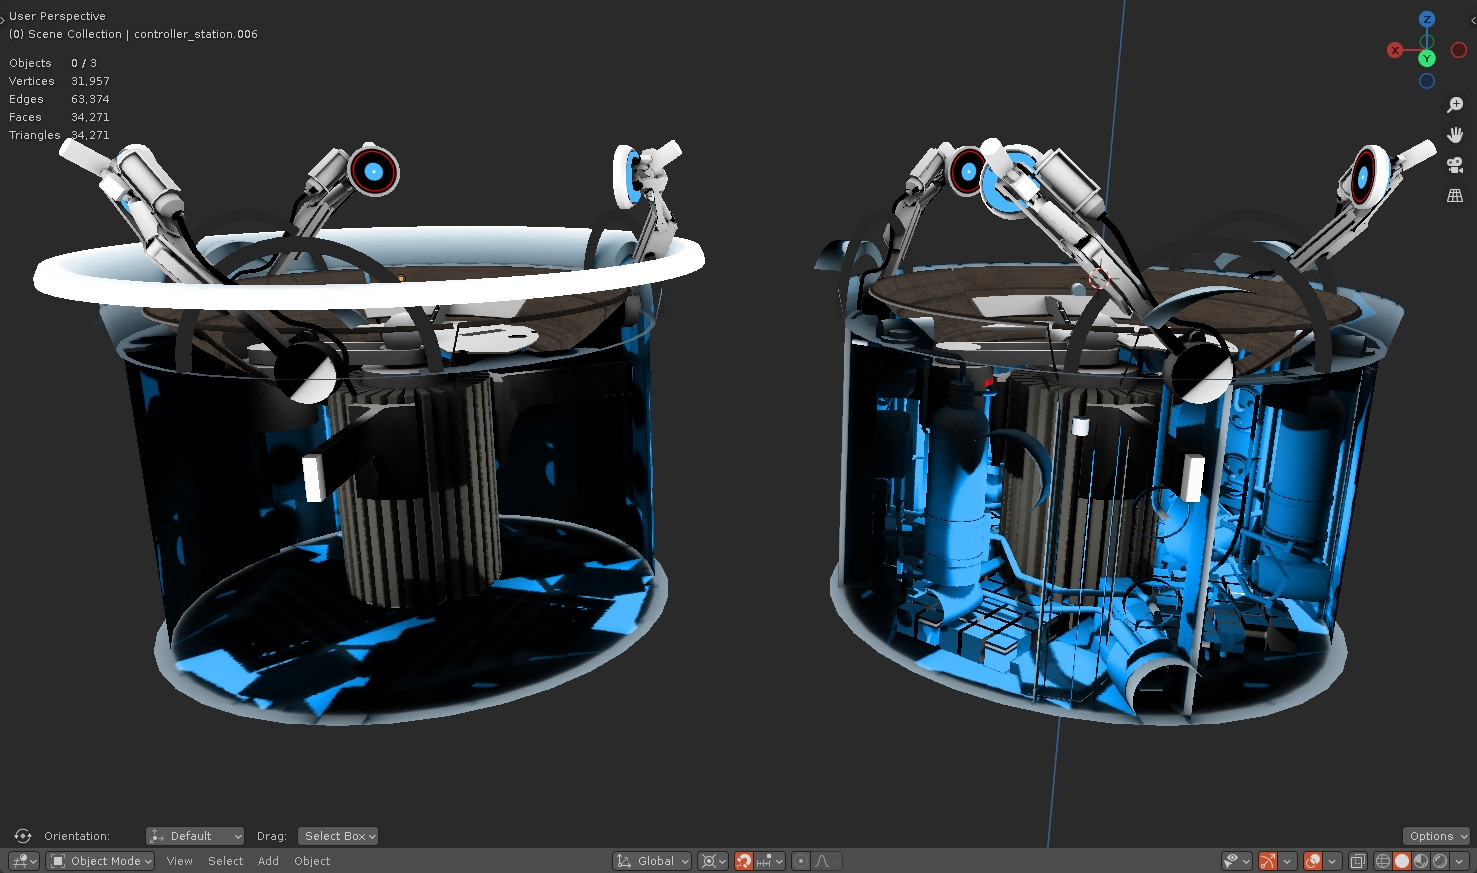Open the Global transform orientation dropdown
The height and width of the screenshot is (873, 1477).
(x=651, y=861)
